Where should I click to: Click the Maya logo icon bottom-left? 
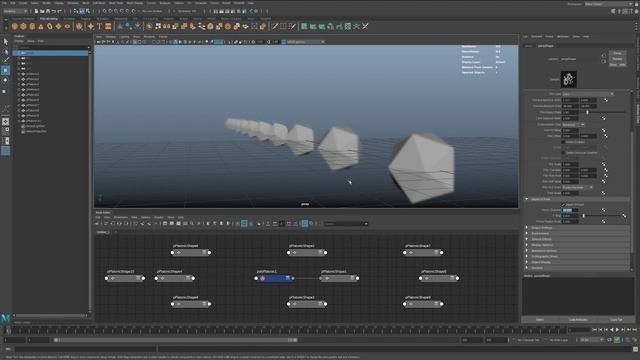(5, 318)
